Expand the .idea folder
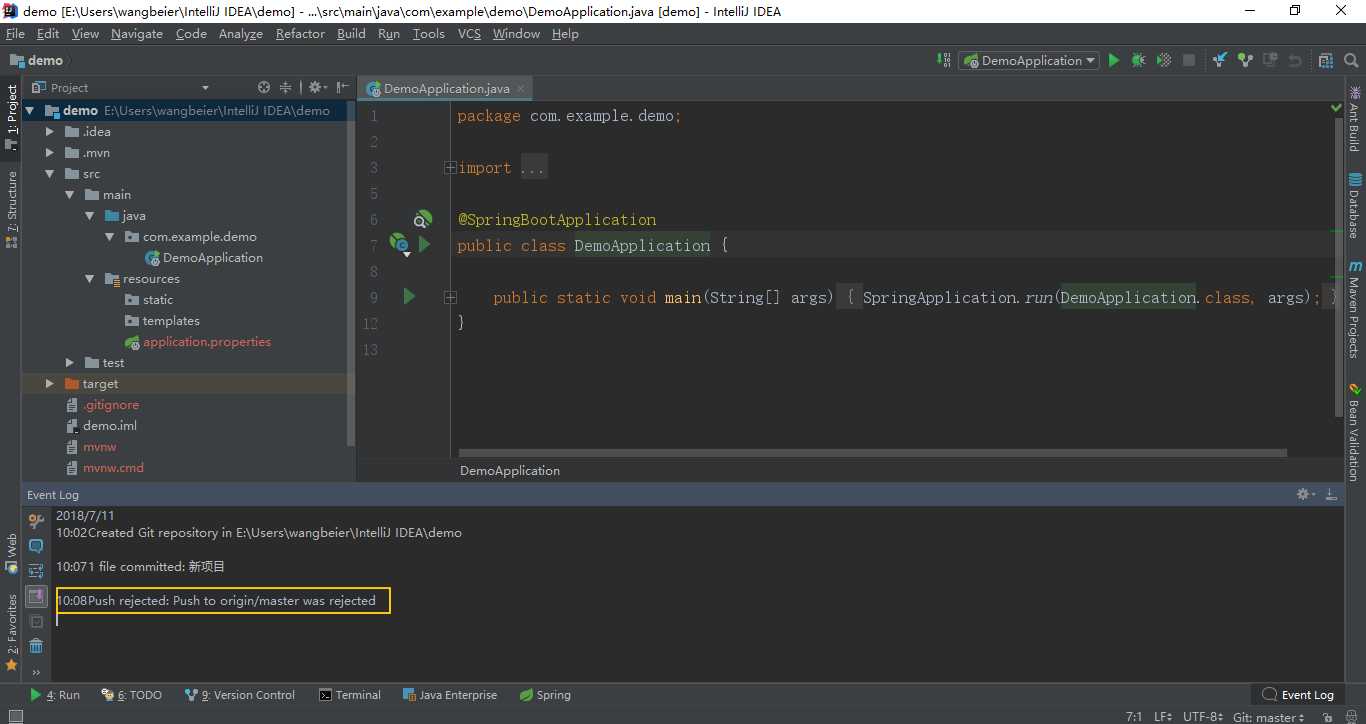Image resolution: width=1366 pixels, height=724 pixels. point(50,132)
